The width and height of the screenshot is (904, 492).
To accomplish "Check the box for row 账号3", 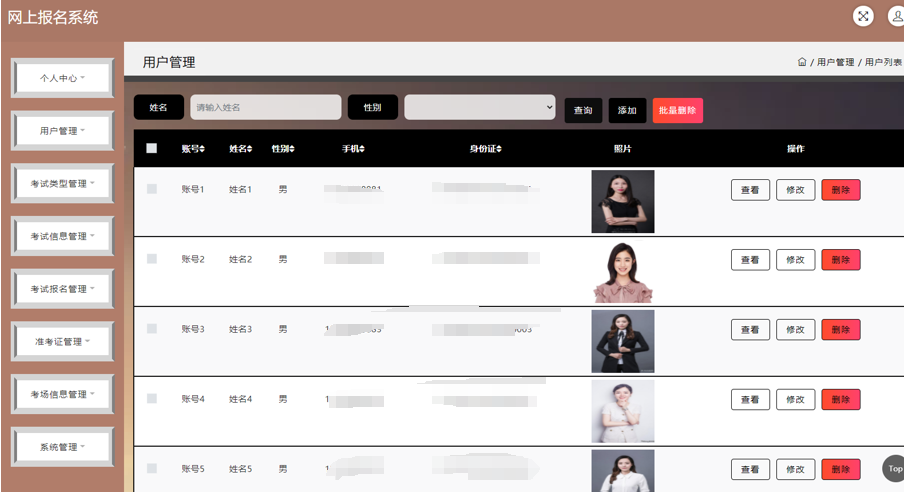I will (152, 329).
